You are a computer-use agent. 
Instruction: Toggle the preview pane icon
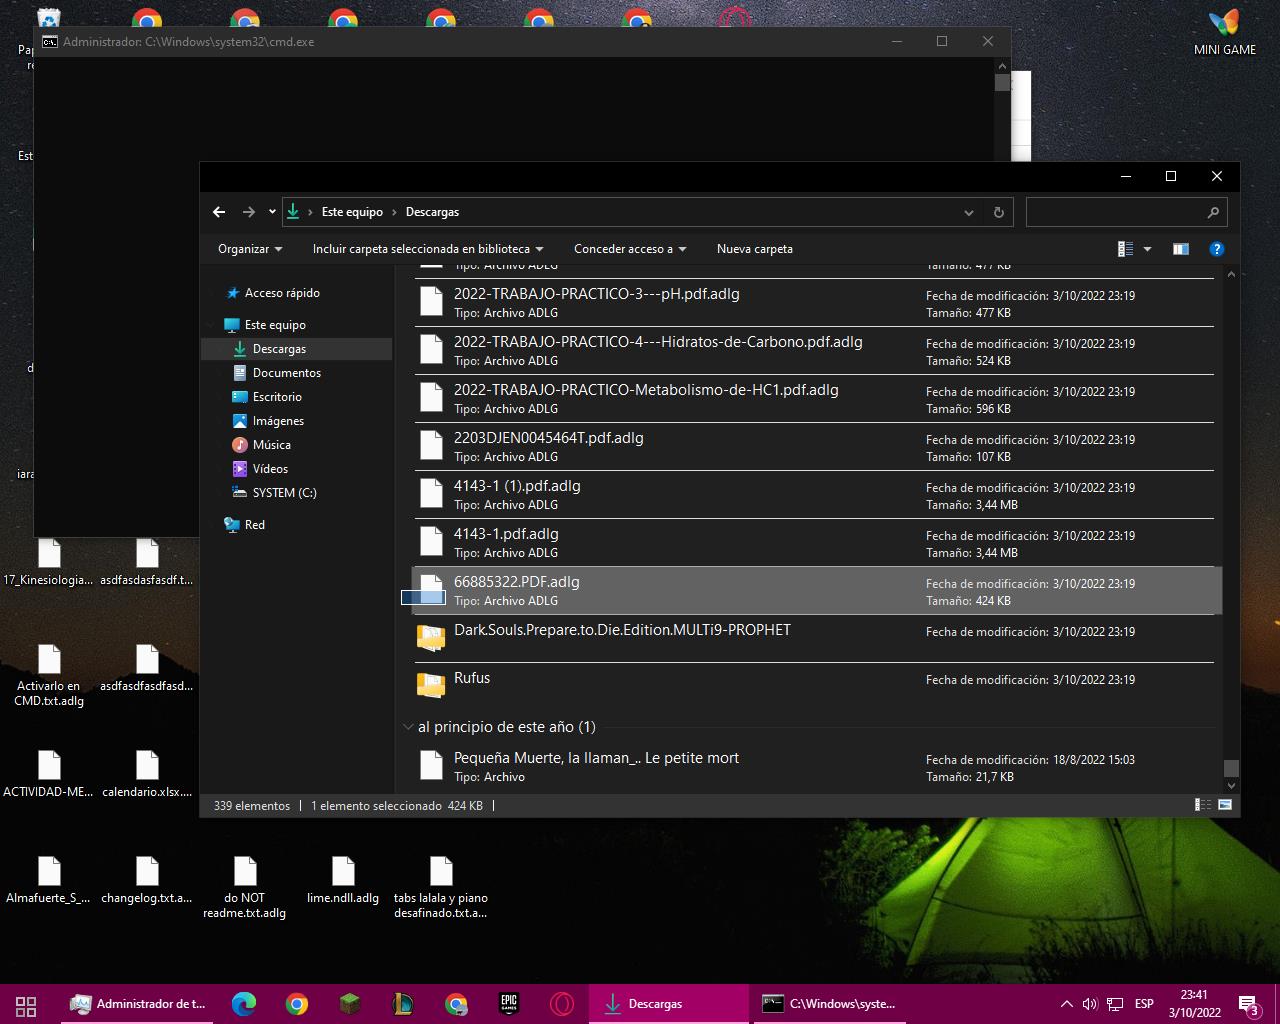[x=1180, y=249]
